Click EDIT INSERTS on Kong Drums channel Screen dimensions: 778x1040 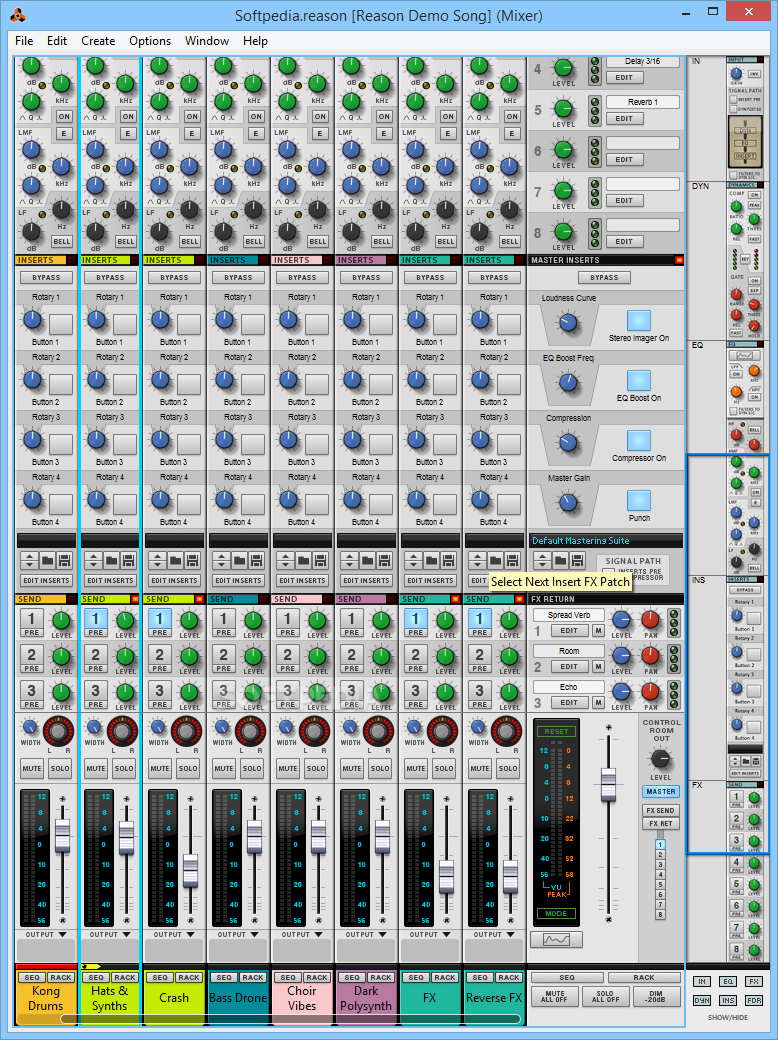(x=46, y=580)
